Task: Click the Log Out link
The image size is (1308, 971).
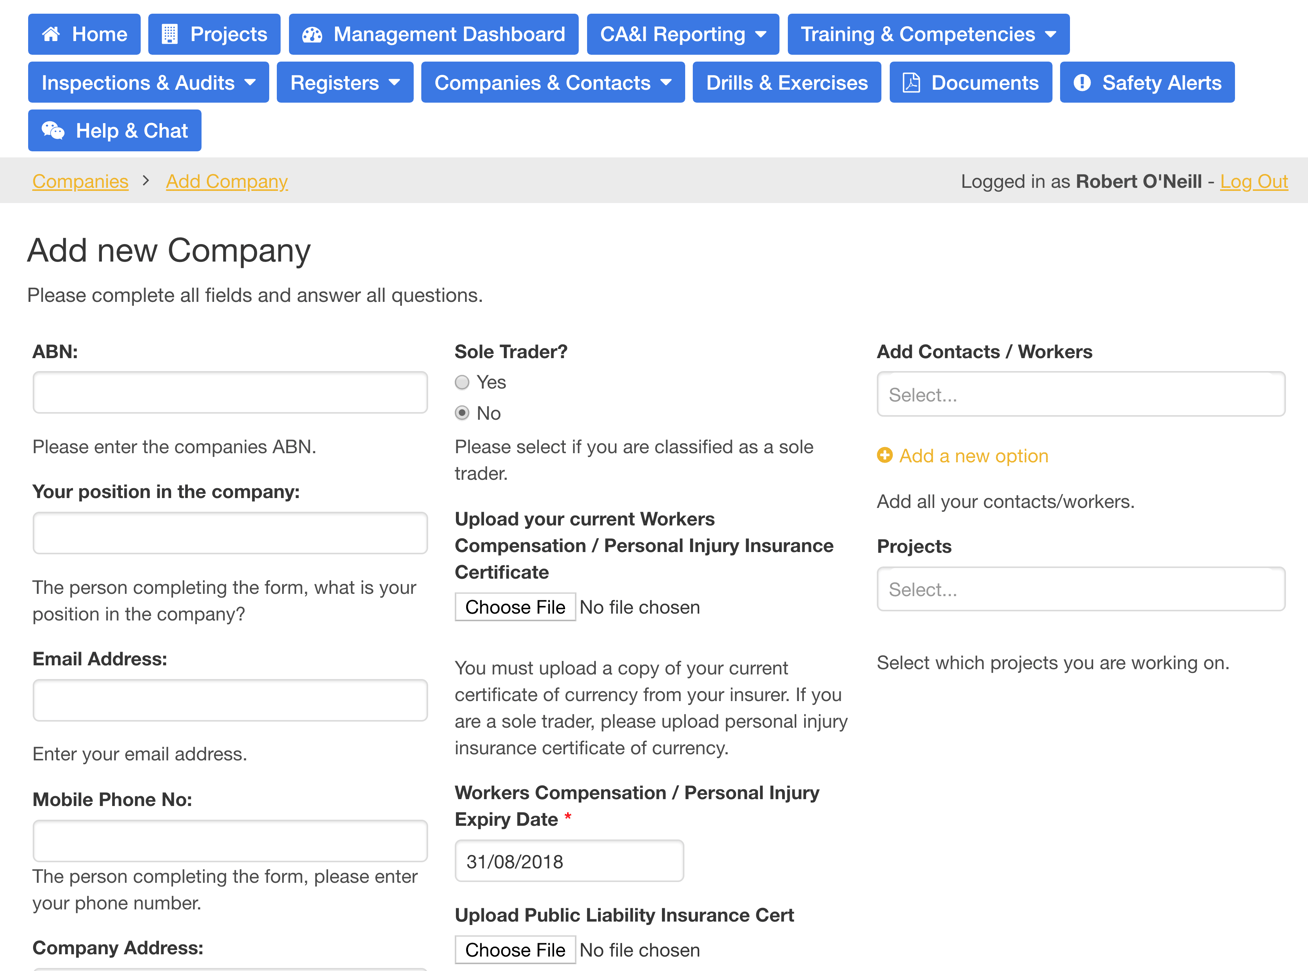Action: pyautogui.click(x=1253, y=181)
